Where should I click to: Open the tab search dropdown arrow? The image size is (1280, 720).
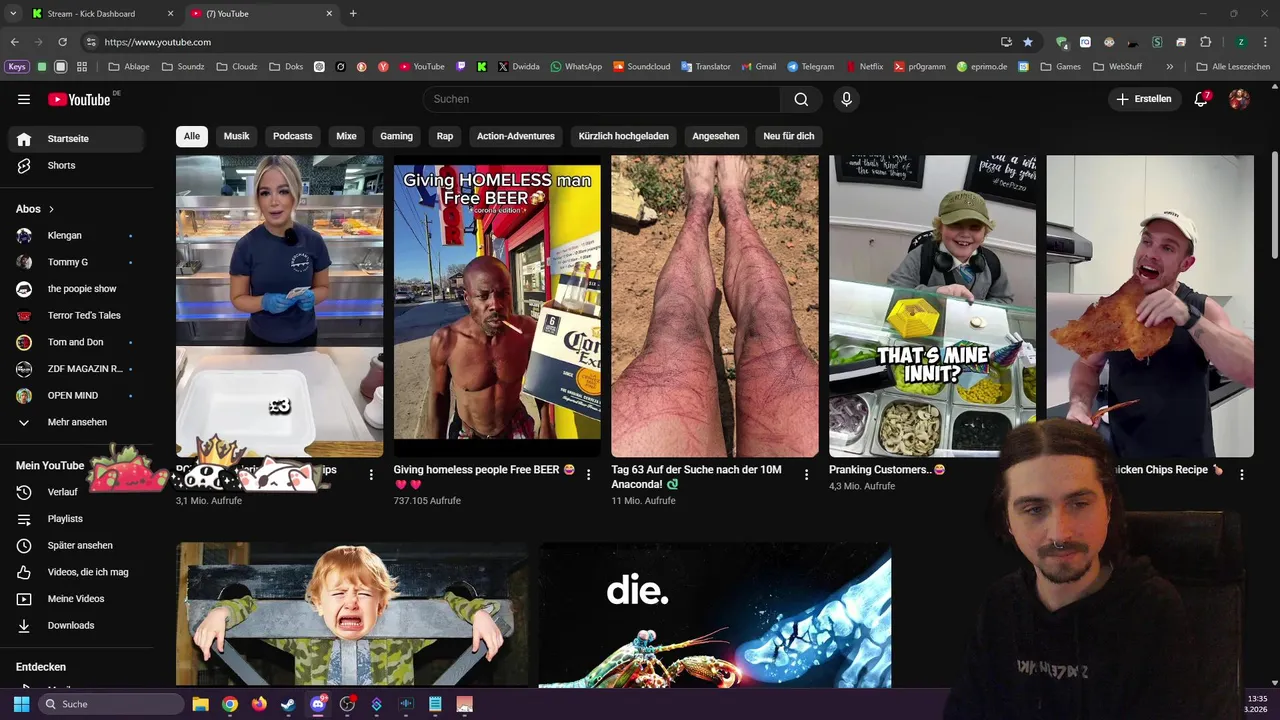tap(13, 14)
